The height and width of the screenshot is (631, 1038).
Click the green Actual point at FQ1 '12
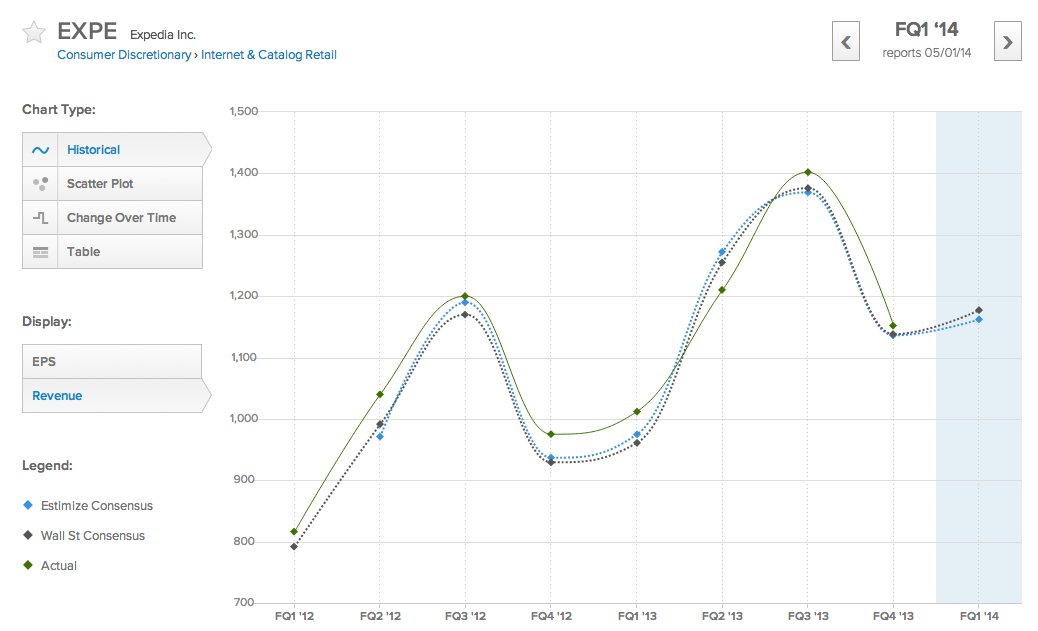point(294,532)
